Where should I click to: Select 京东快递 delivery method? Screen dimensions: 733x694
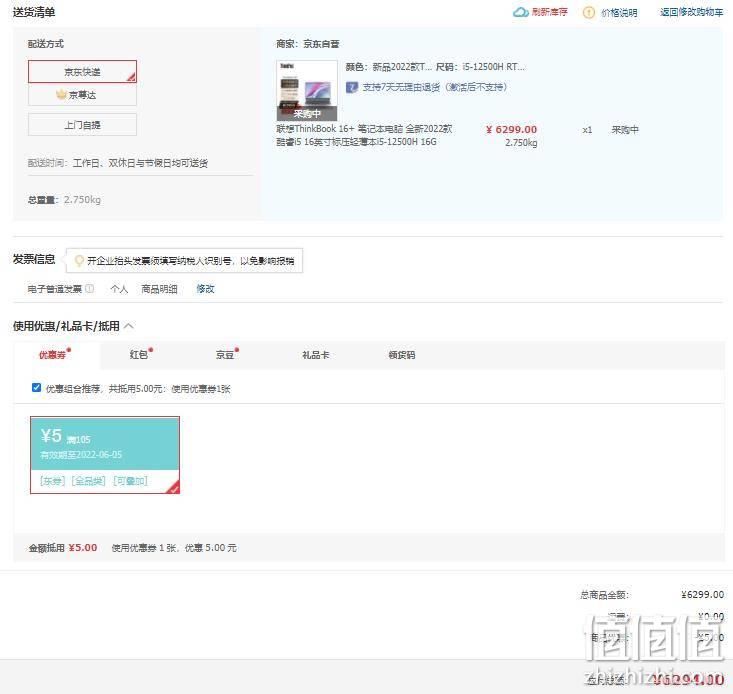click(82, 72)
